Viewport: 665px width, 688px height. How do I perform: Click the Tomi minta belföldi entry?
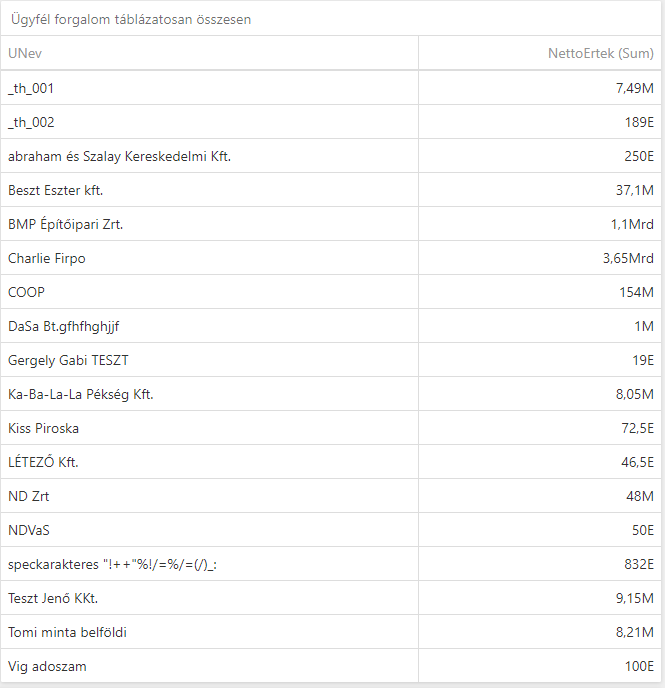coord(68,632)
